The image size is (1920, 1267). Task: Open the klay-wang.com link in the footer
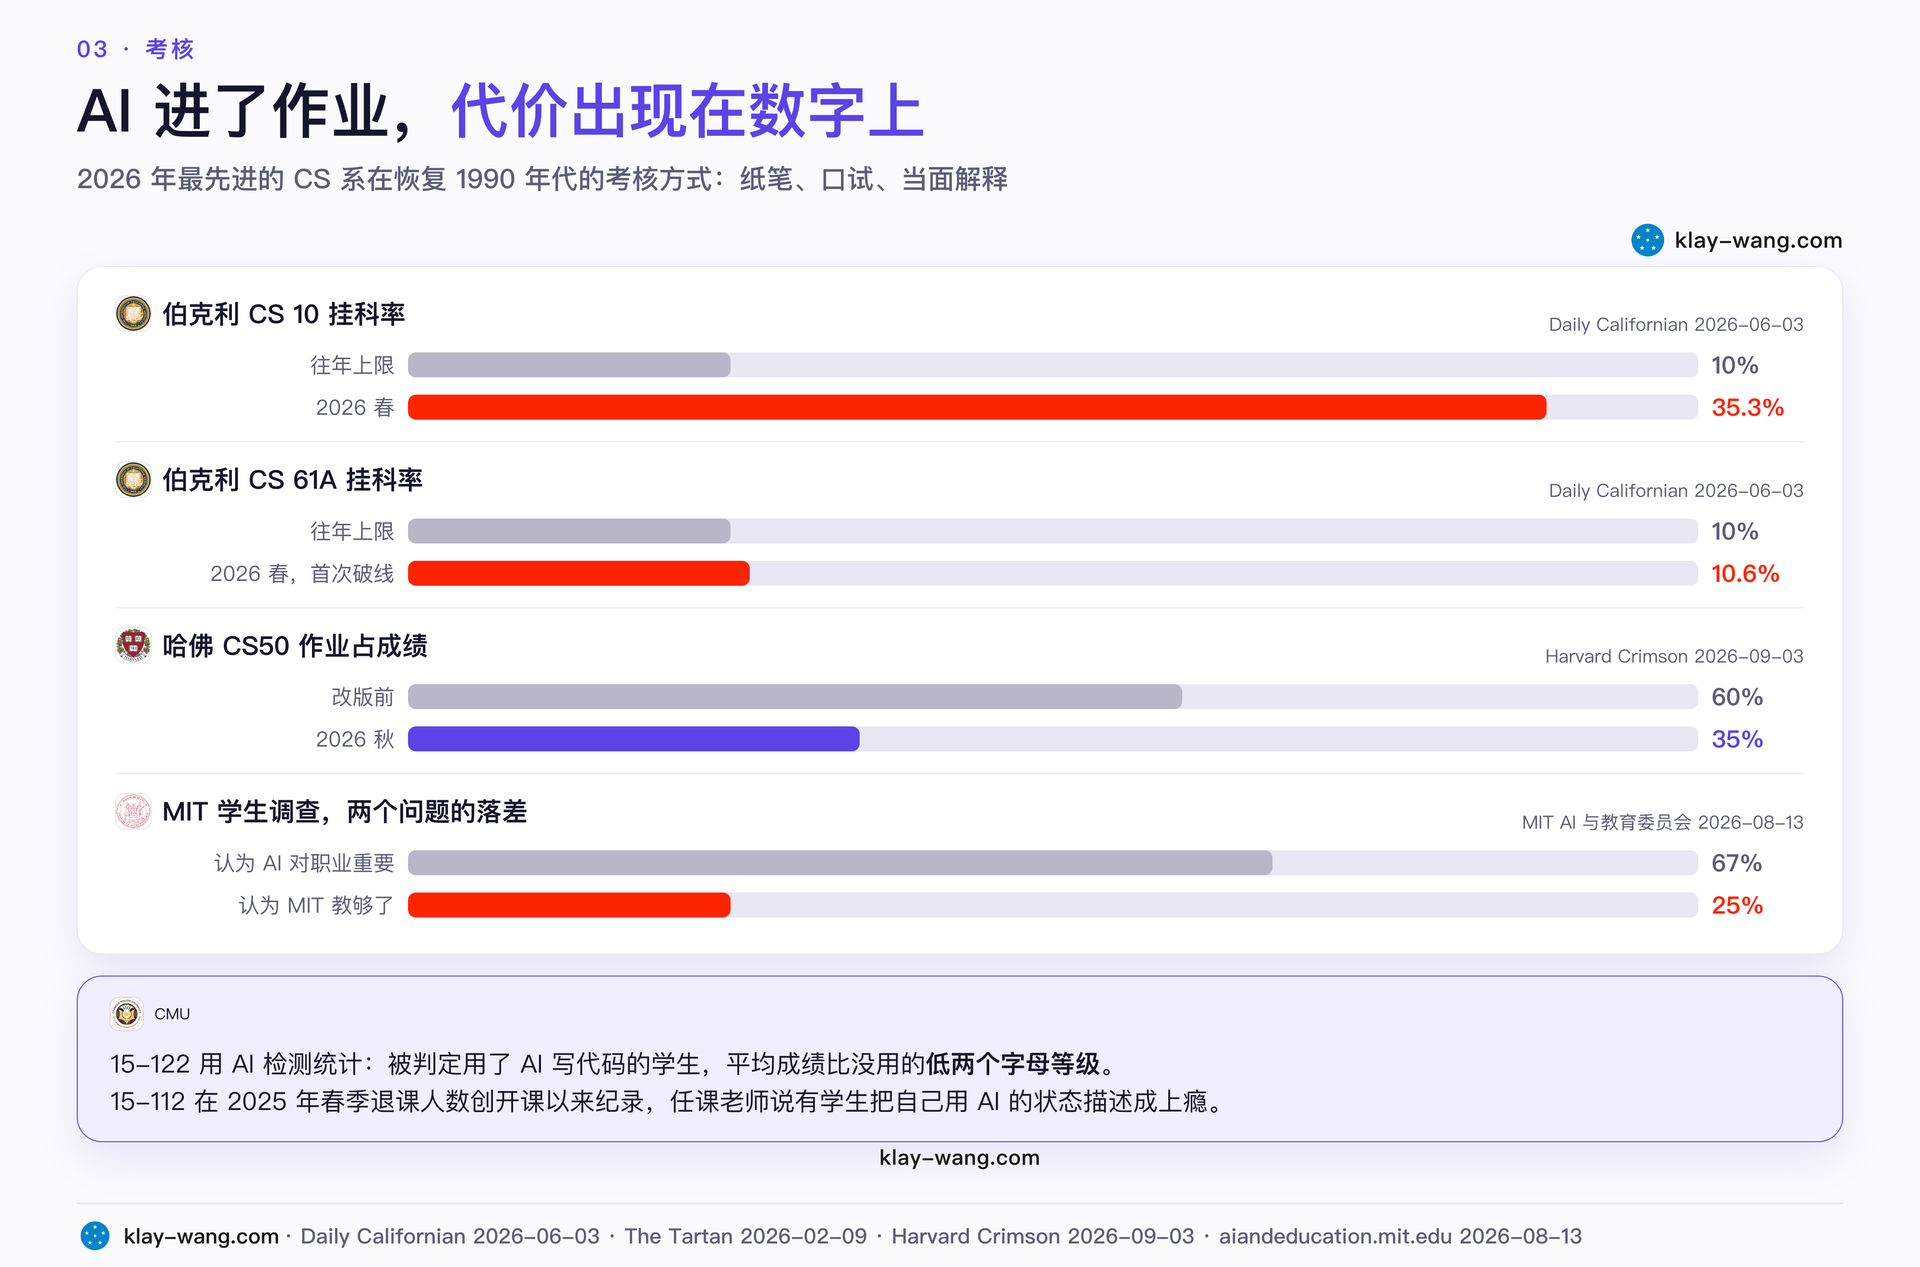click(201, 1236)
